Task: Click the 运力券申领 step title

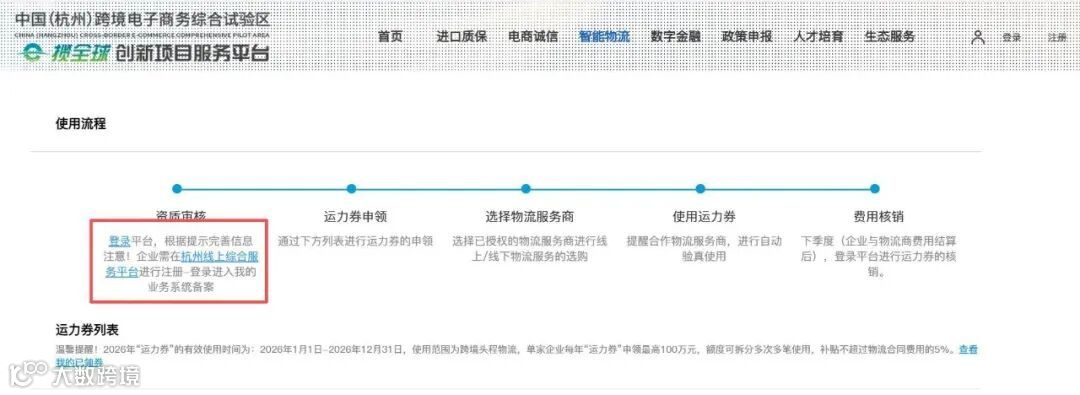Action: [355, 216]
